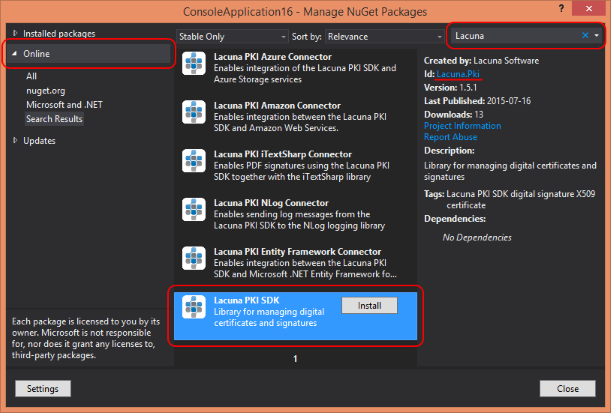Expand the Updates section
Screen dimensions: 611x413
point(15,140)
